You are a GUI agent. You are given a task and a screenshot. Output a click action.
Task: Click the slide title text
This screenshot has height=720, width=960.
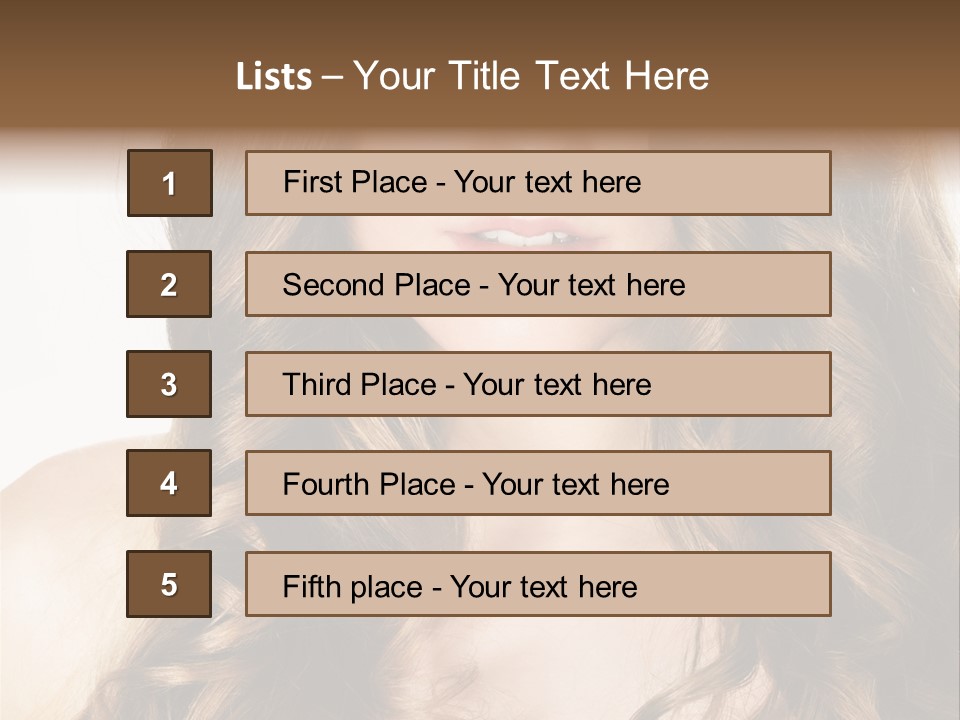tap(472, 76)
